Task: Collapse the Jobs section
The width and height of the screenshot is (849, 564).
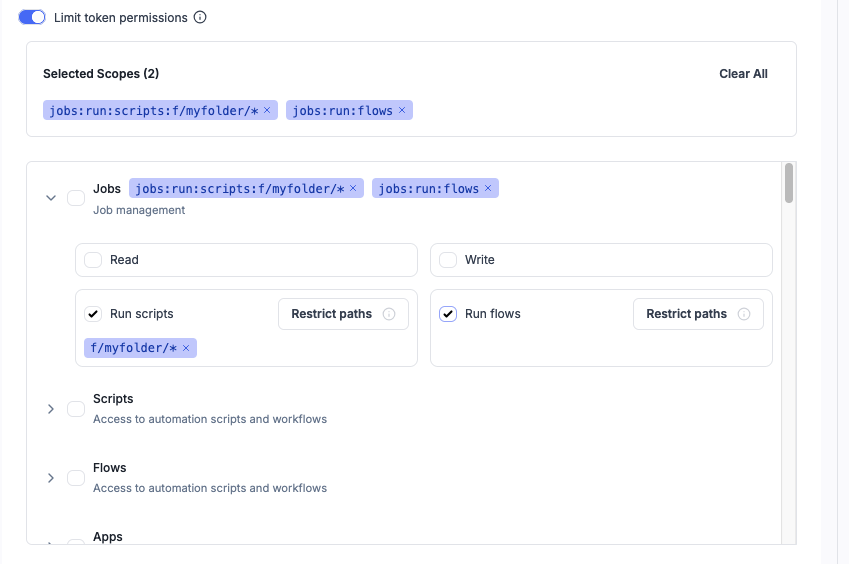Action: (x=50, y=198)
